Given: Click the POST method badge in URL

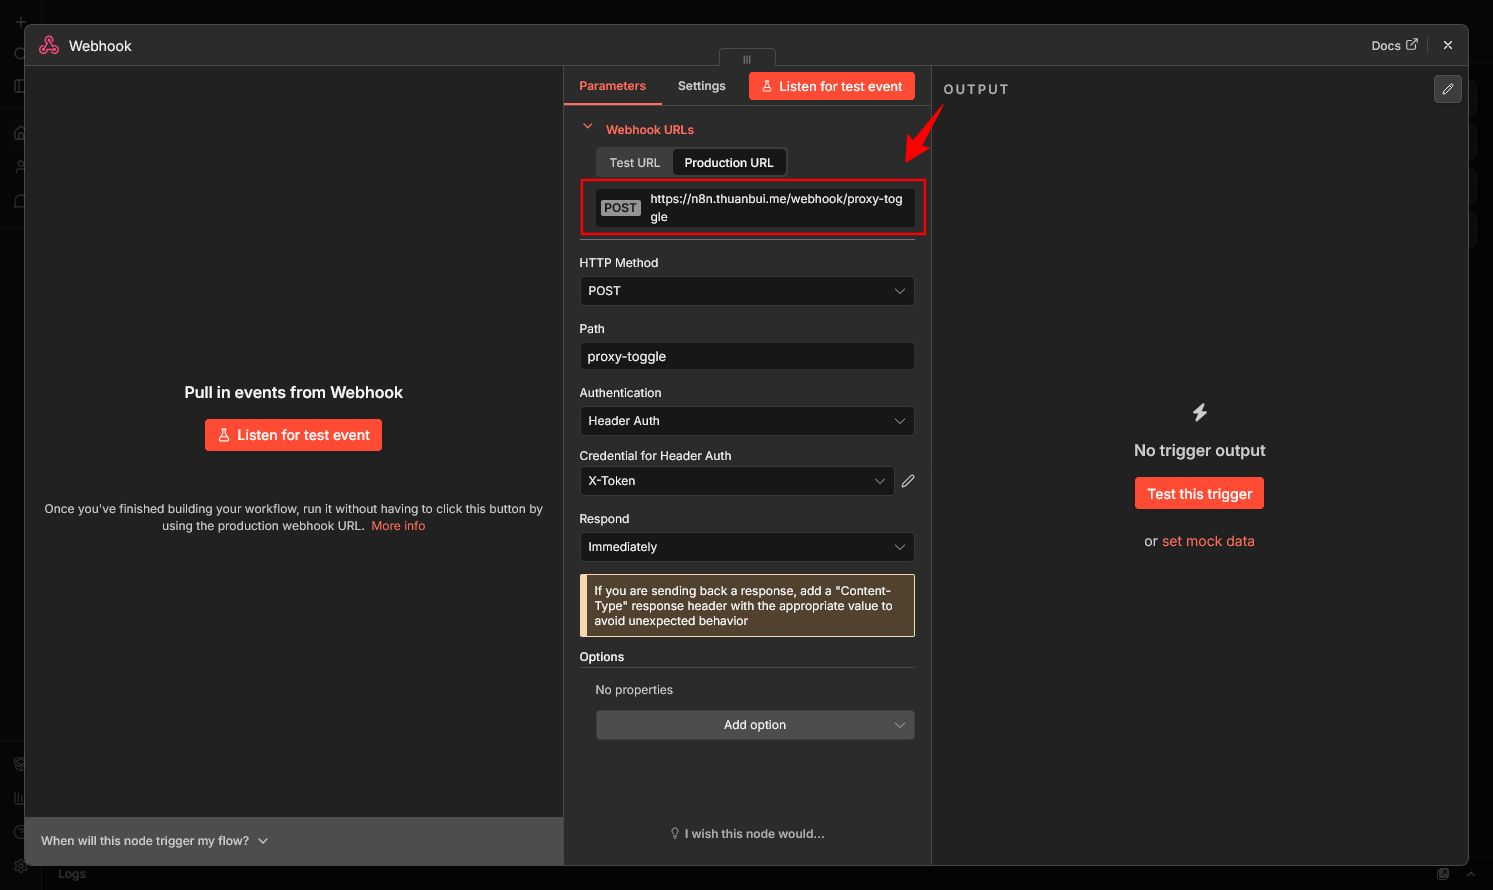Looking at the screenshot, I should click(x=620, y=208).
